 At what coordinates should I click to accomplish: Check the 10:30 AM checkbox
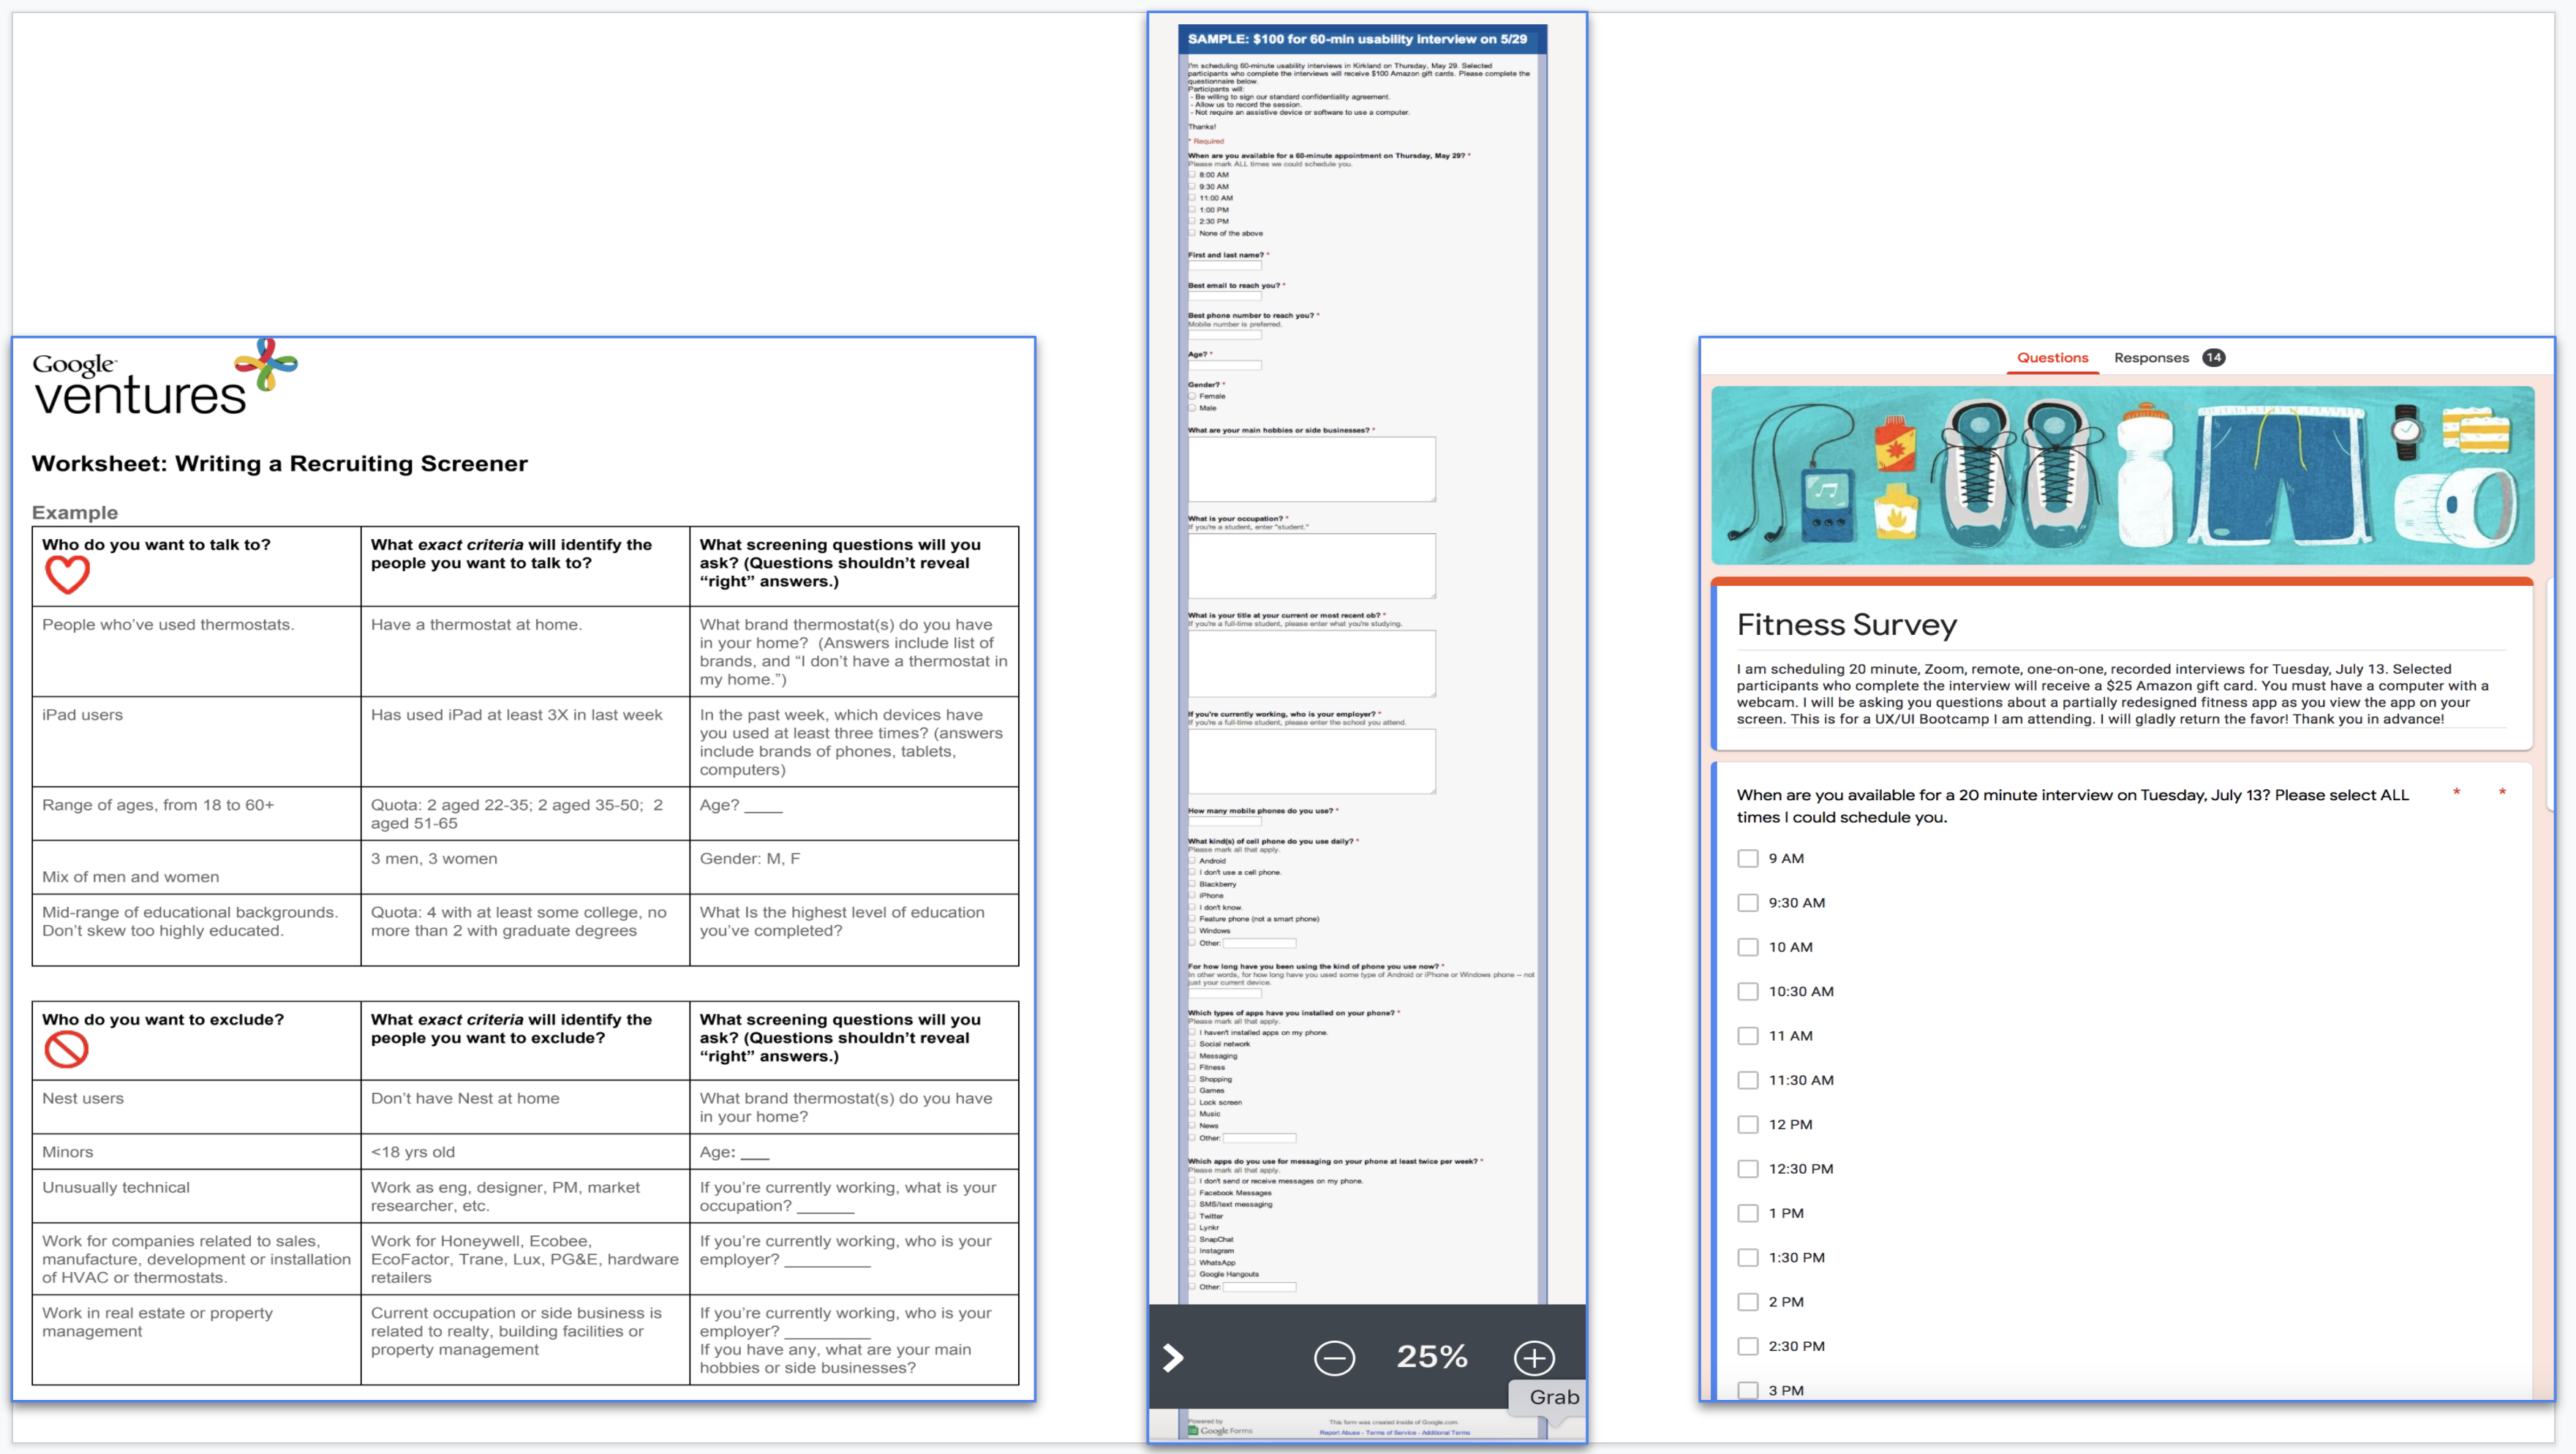pyautogui.click(x=1748, y=992)
